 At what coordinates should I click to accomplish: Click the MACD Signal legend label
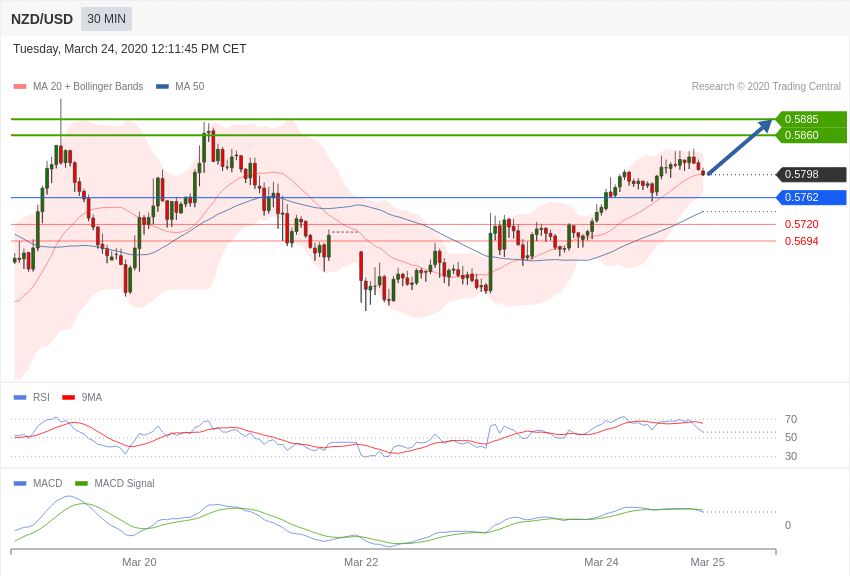[x=124, y=483]
